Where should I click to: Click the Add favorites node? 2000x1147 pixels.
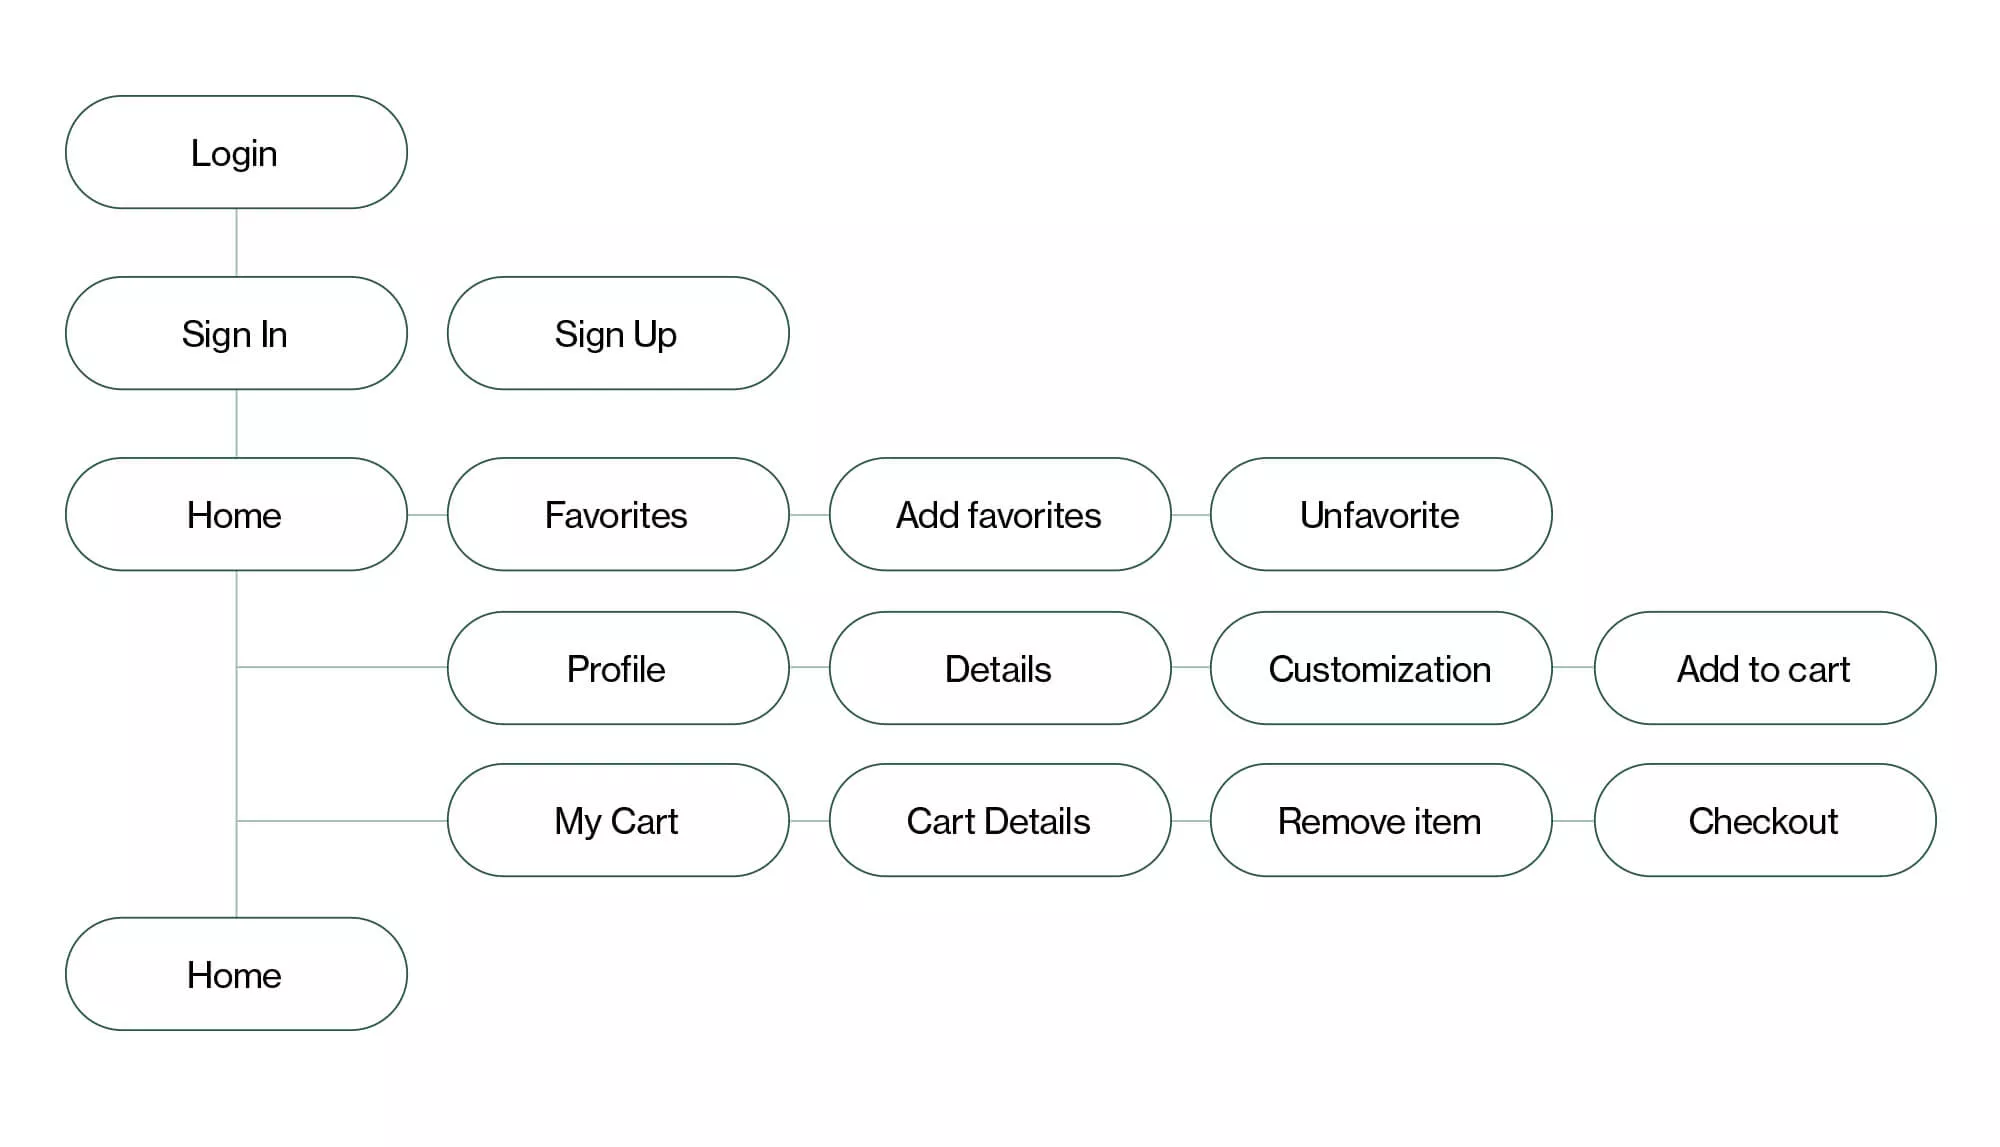coord(1000,515)
